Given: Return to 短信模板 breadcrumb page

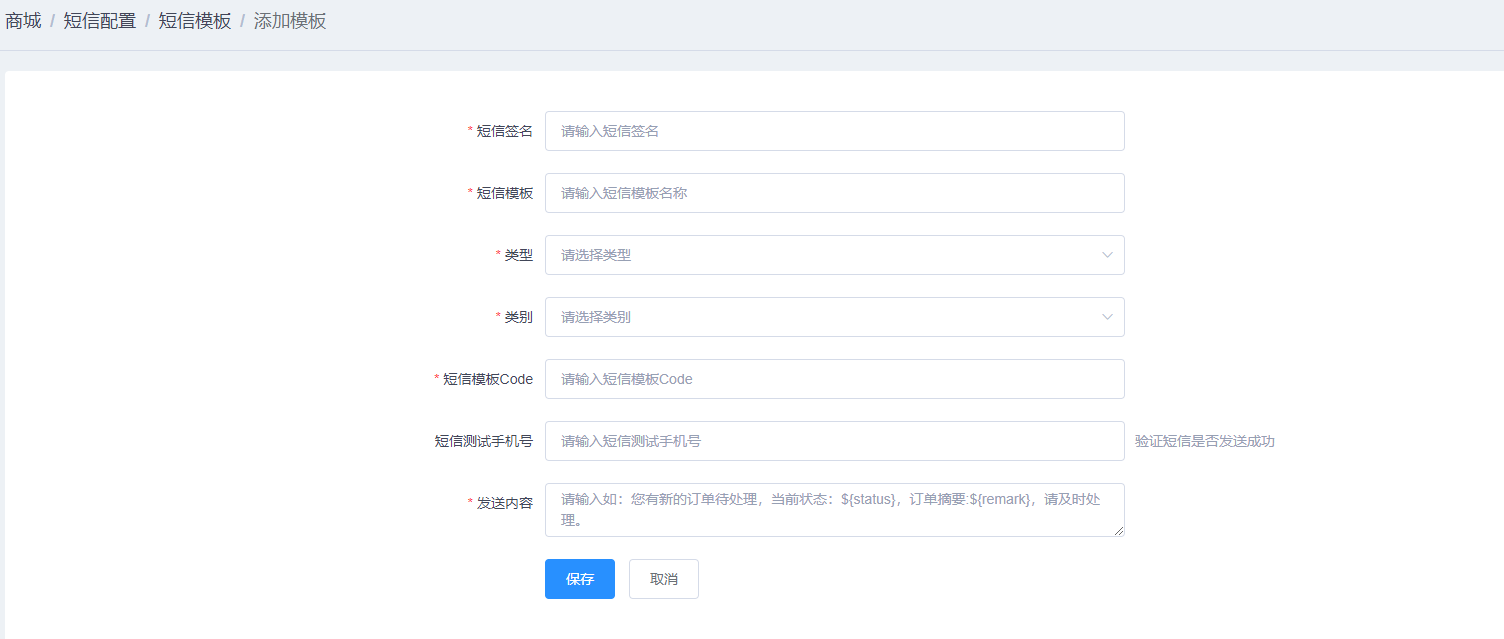Looking at the screenshot, I should click(195, 21).
